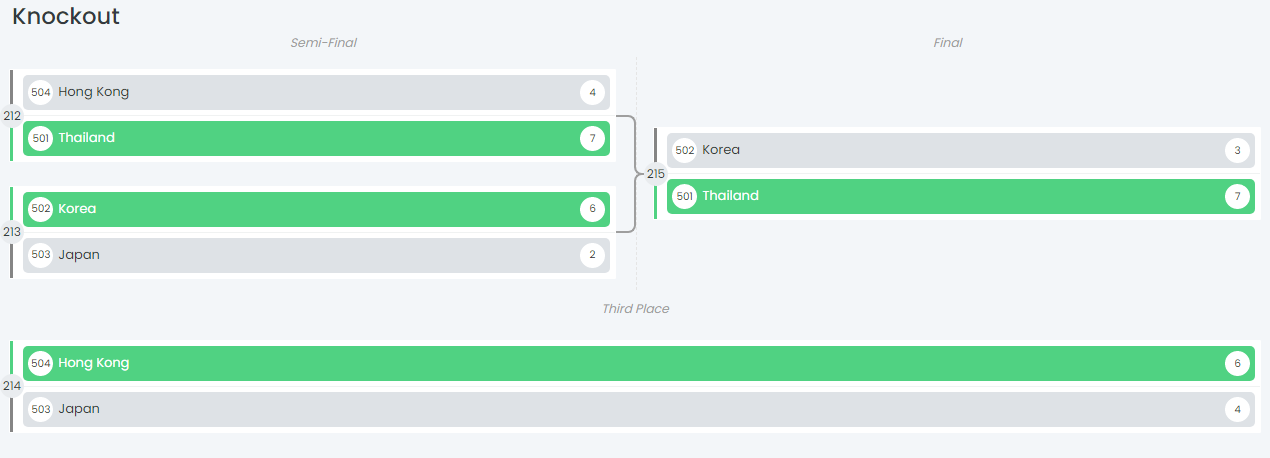Viewport: 1270px width, 458px height.
Task: Click Thailand's 501 seed badge in Semi-Final
Action: (x=41, y=138)
